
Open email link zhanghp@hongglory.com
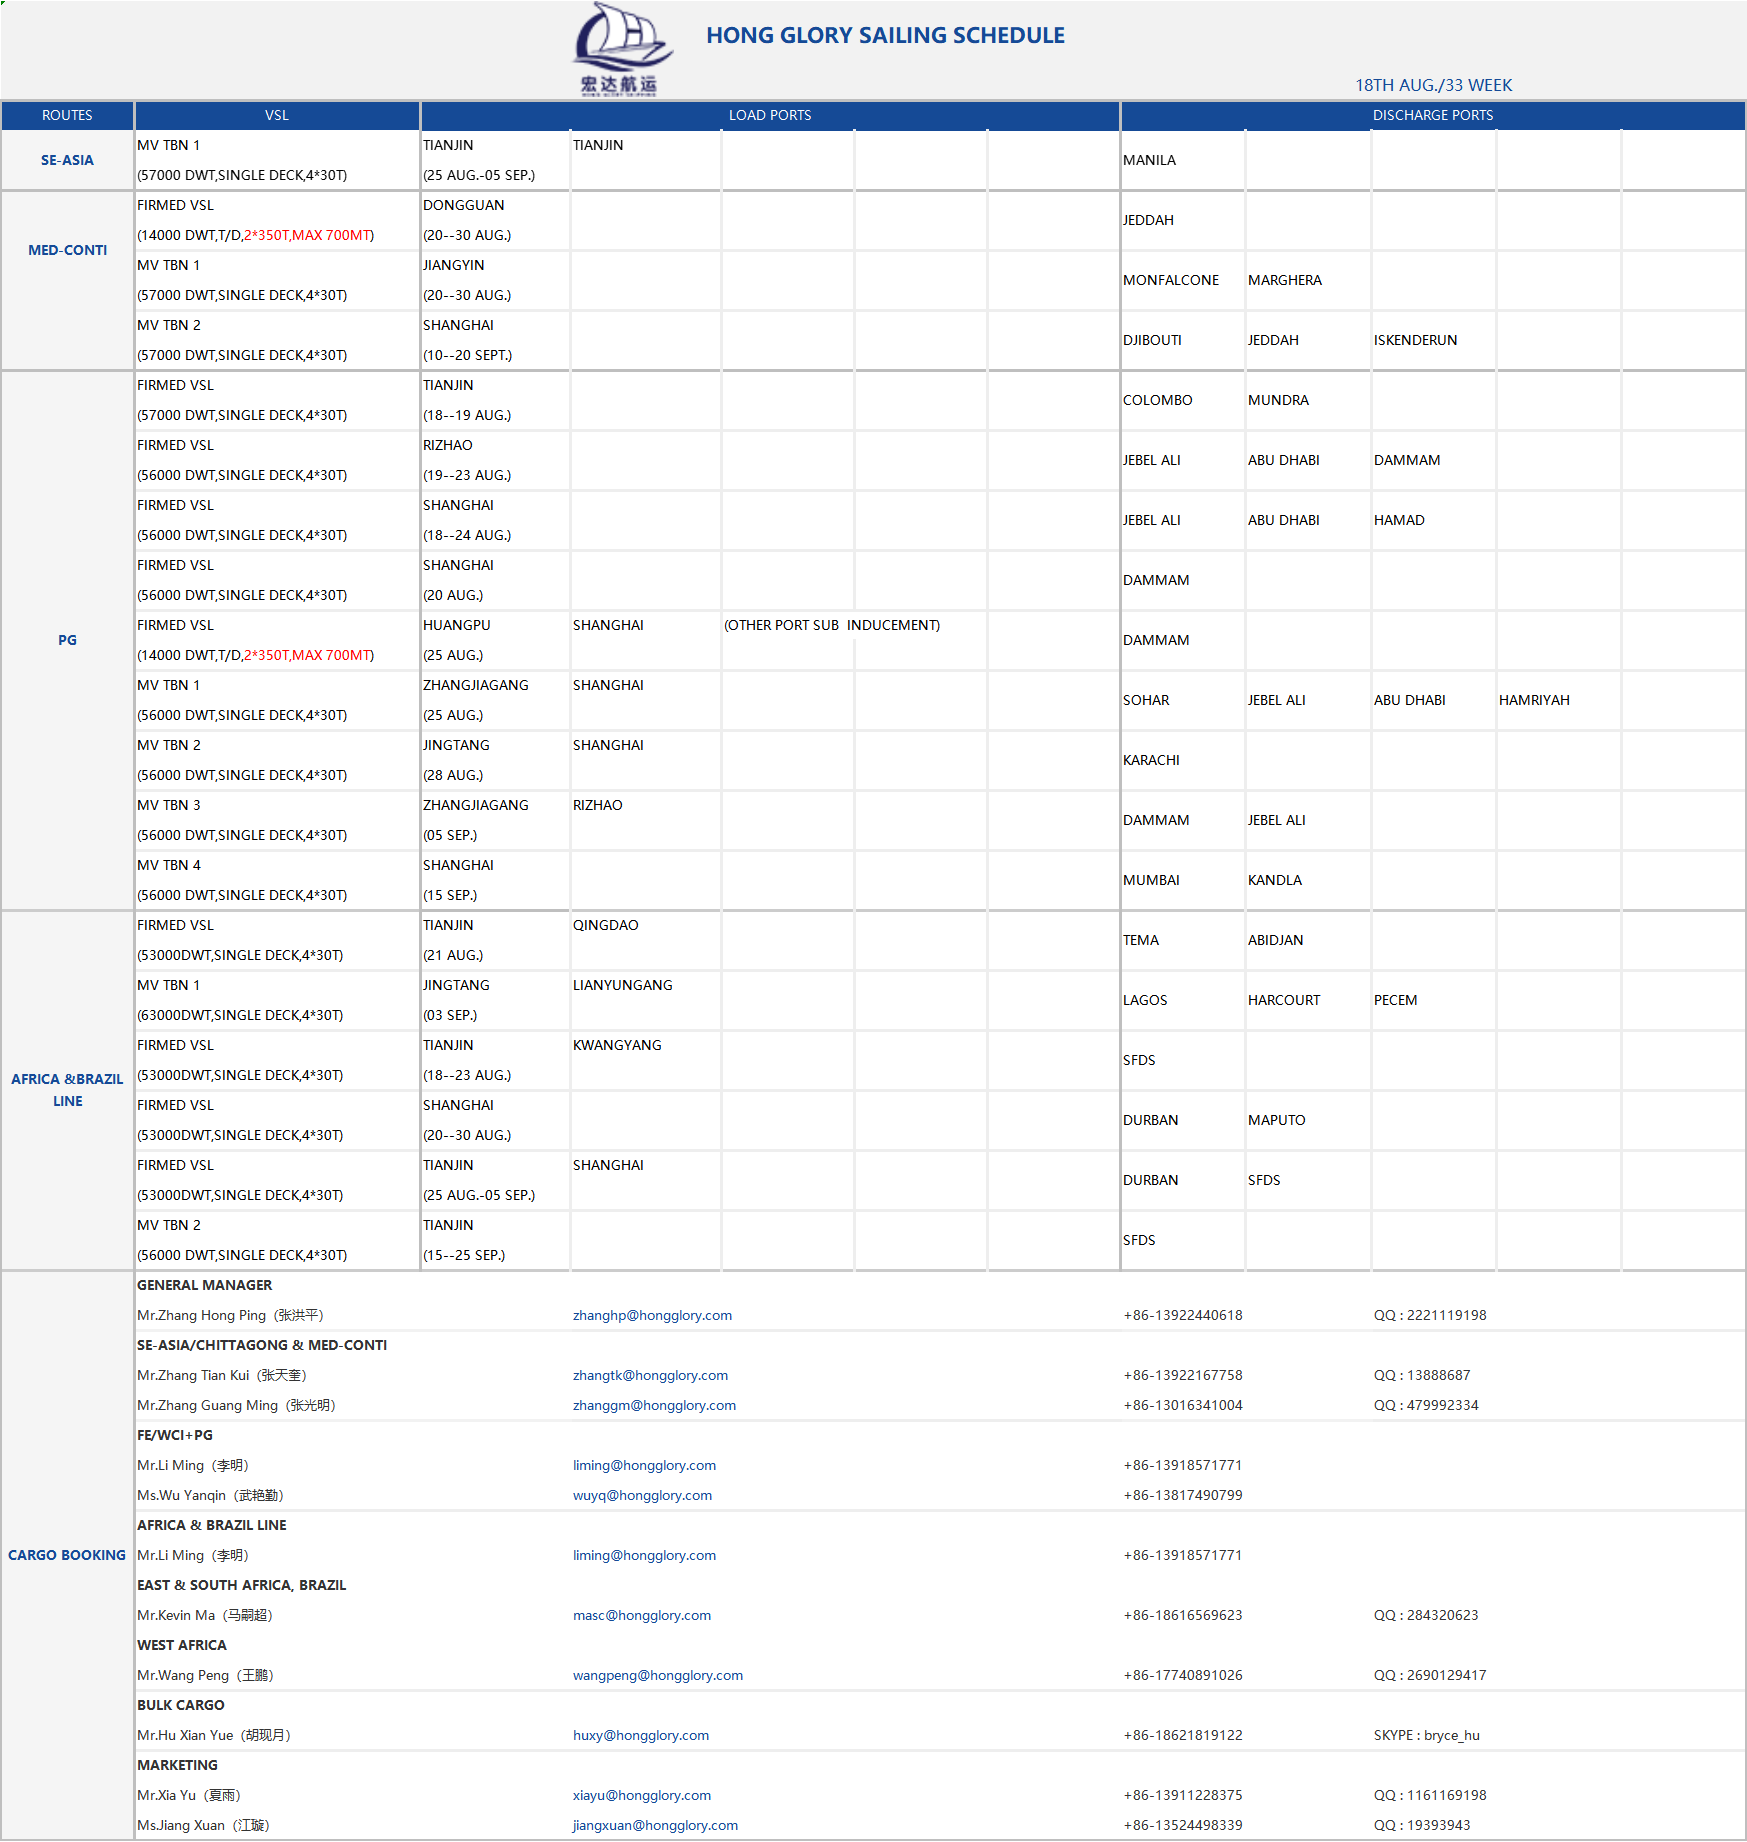point(652,1315)
